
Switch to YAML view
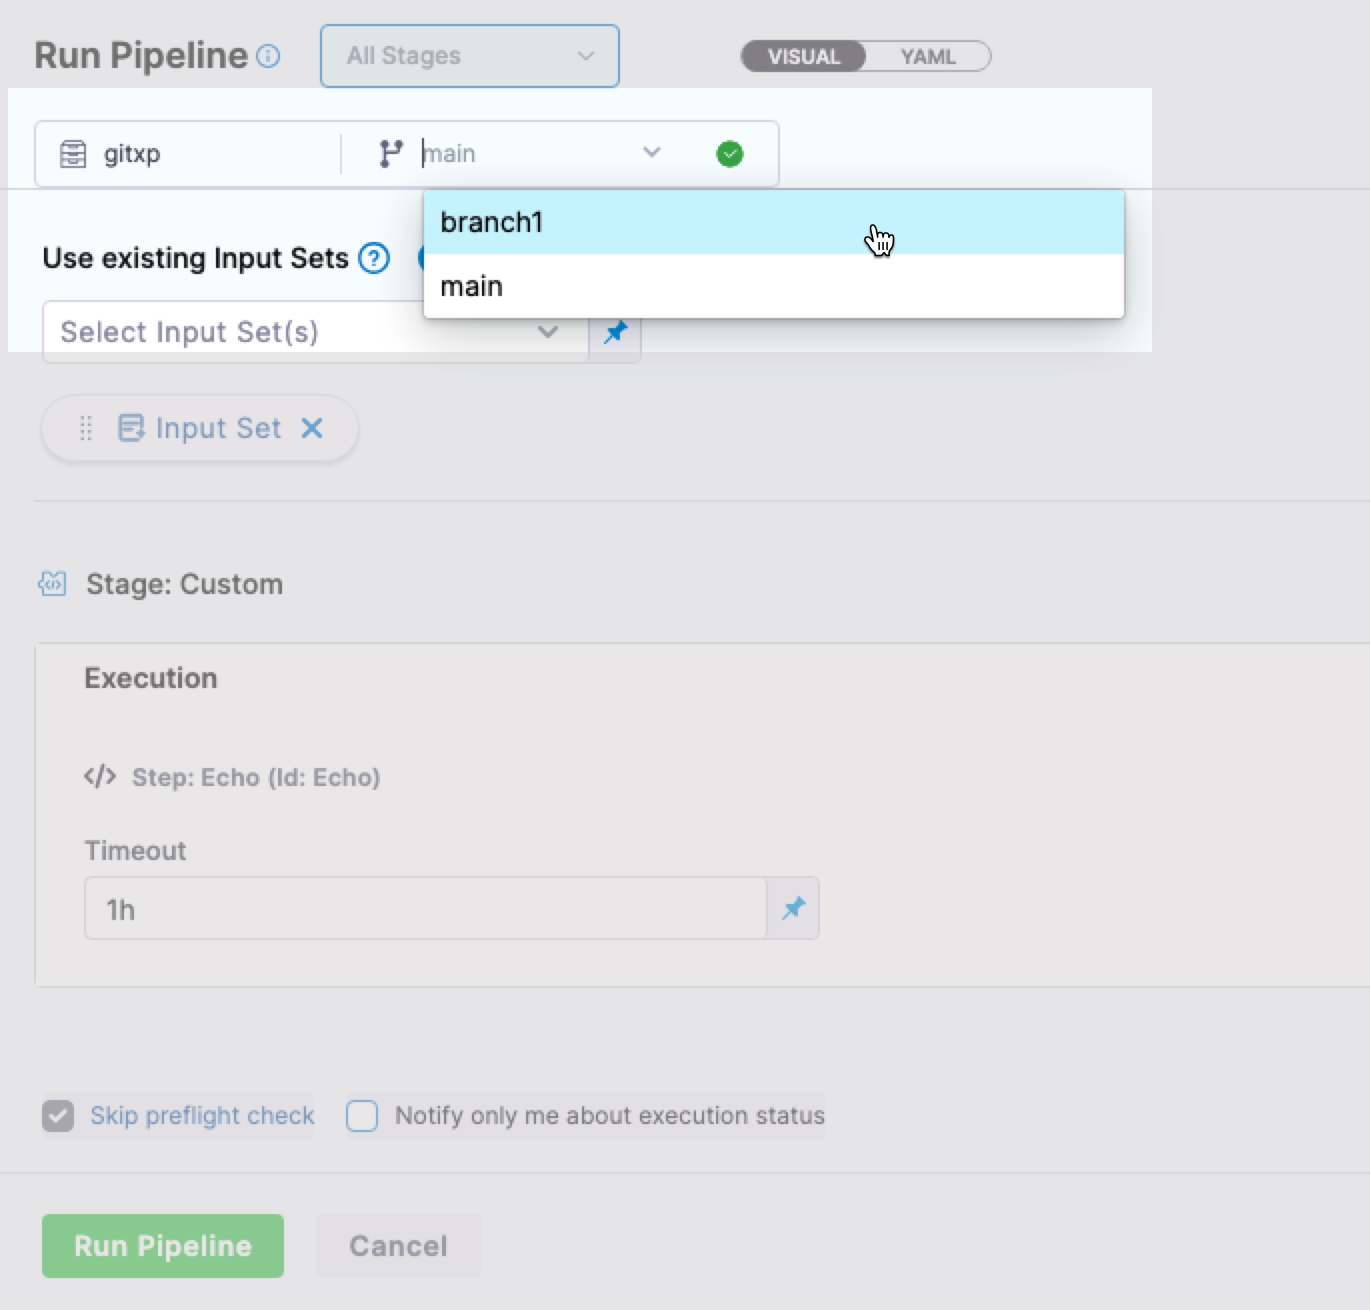tap(928, 57)
